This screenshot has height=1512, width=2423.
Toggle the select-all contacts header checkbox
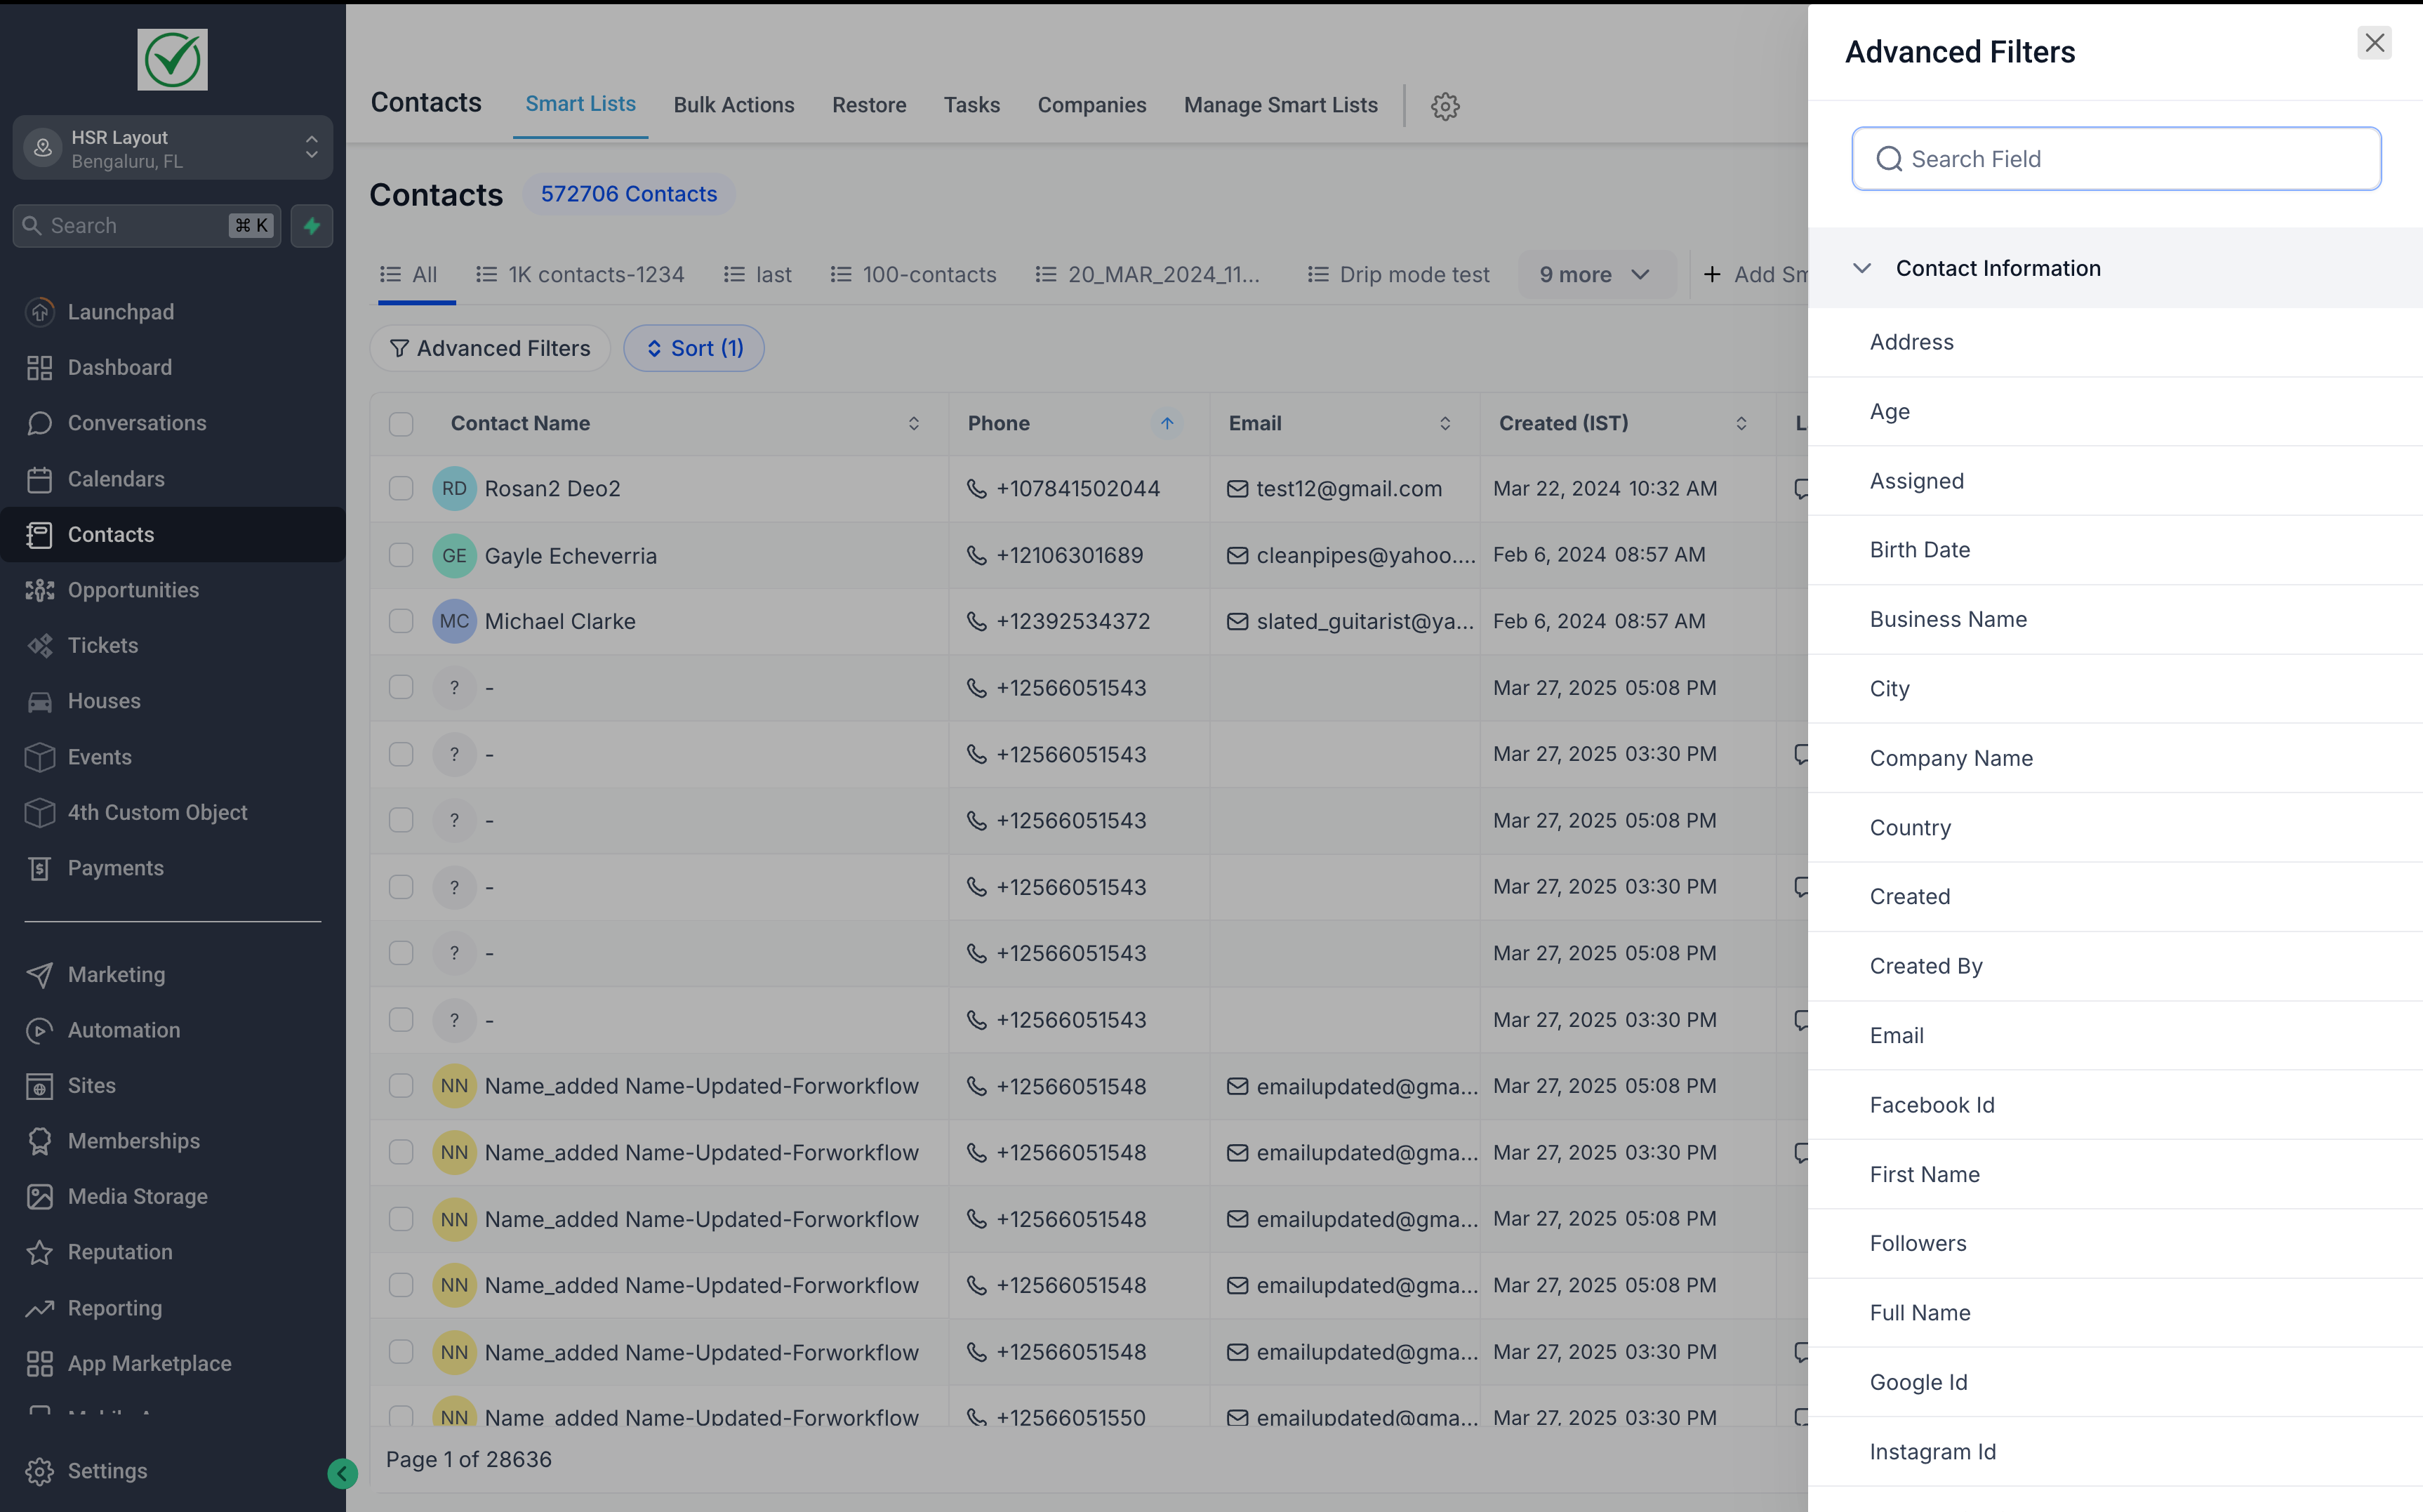(x=401, y=423)
